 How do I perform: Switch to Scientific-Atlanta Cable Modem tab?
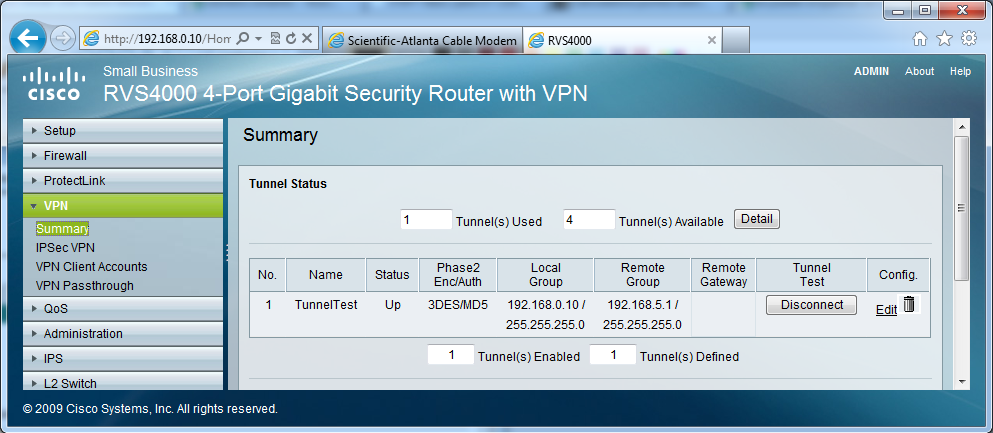click(x=422, y=41)
